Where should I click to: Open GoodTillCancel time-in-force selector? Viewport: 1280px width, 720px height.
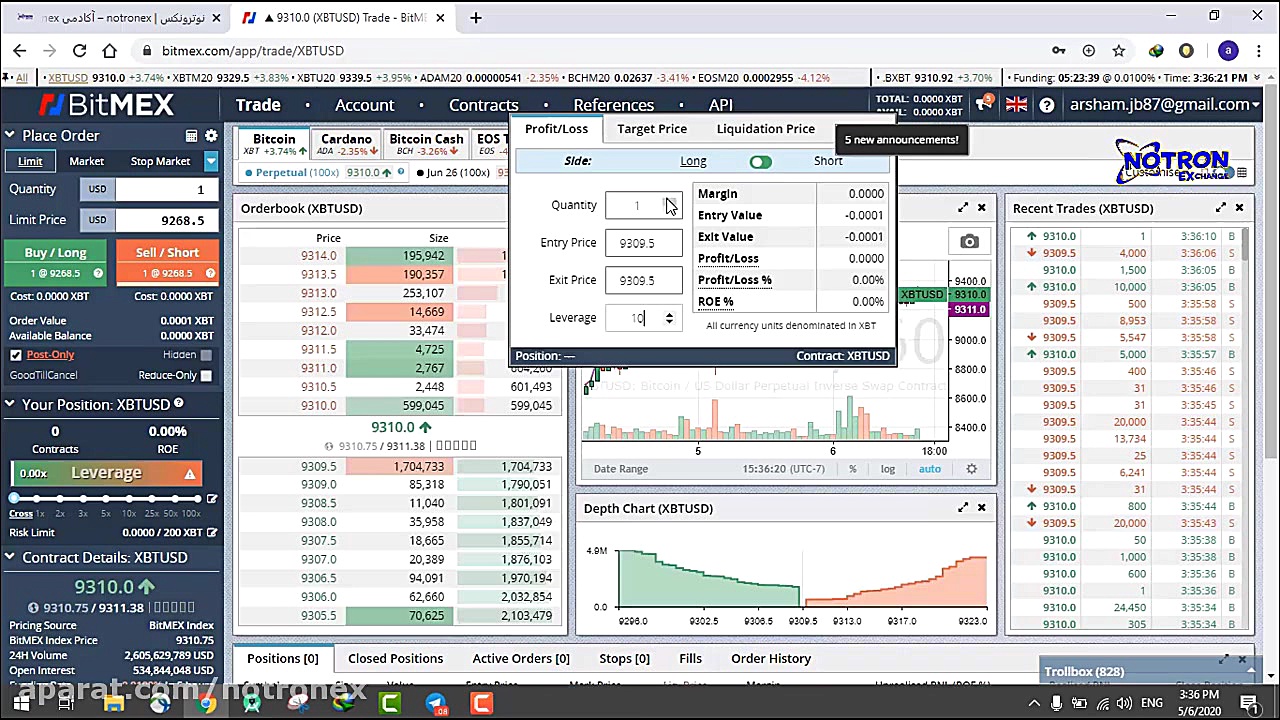pyautogui.click(x=43, y=376)
